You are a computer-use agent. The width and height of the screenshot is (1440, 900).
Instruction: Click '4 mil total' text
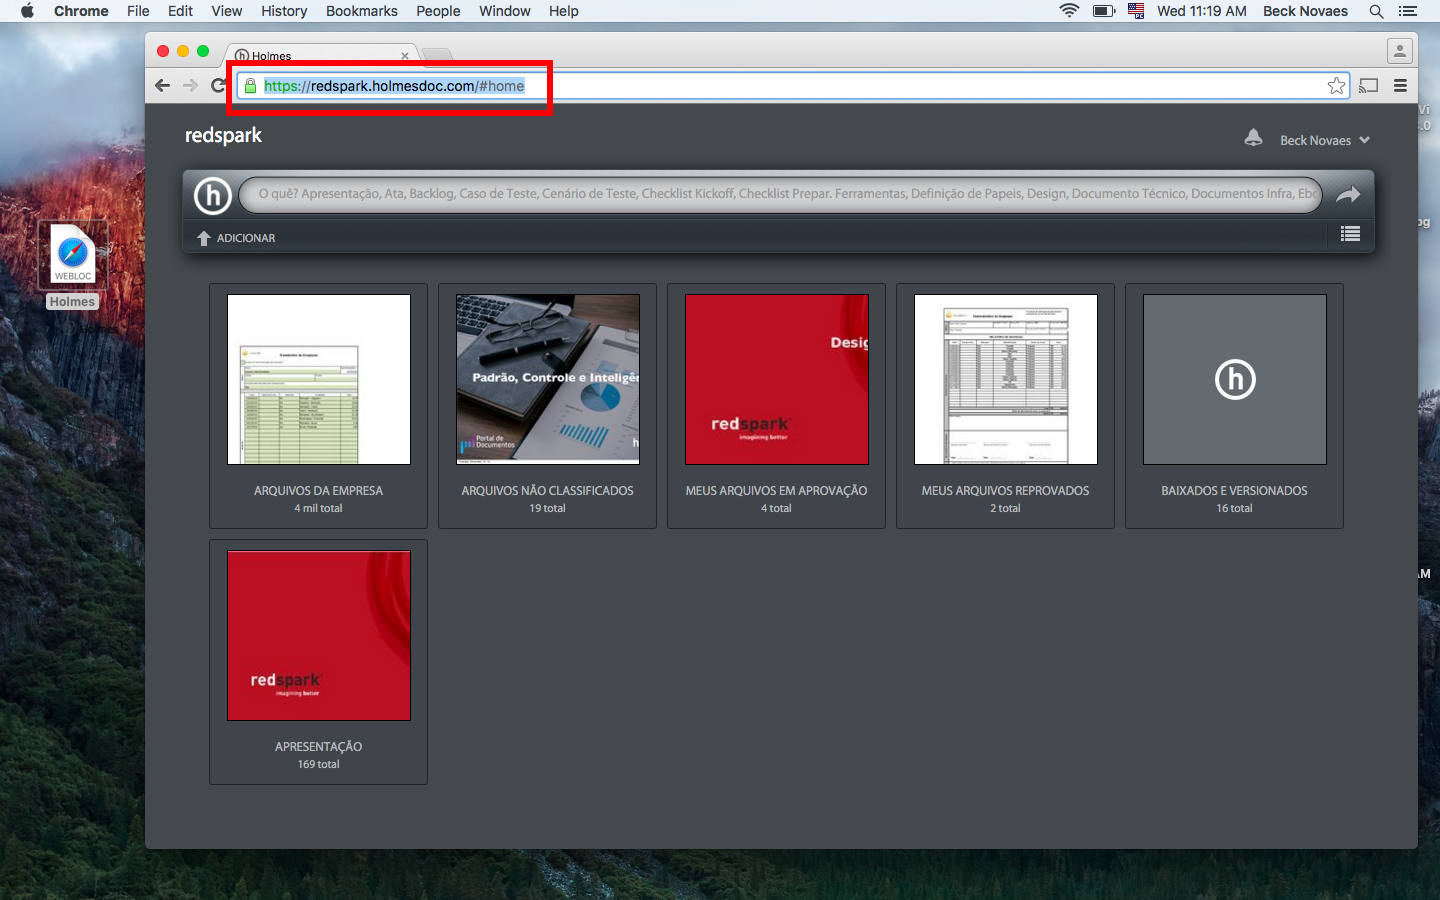point(318,508)
